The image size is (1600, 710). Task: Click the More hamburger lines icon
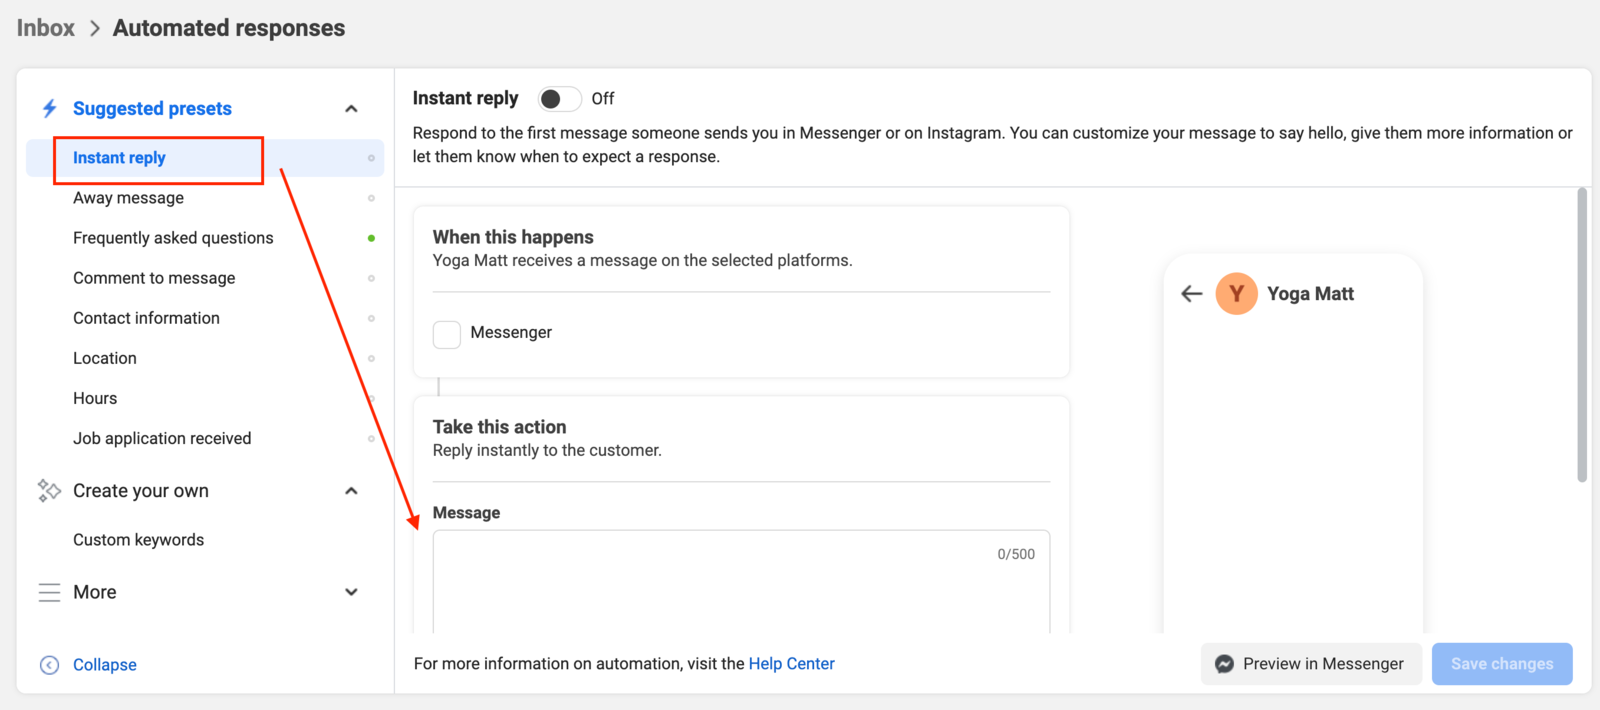(x=49, y=592)
